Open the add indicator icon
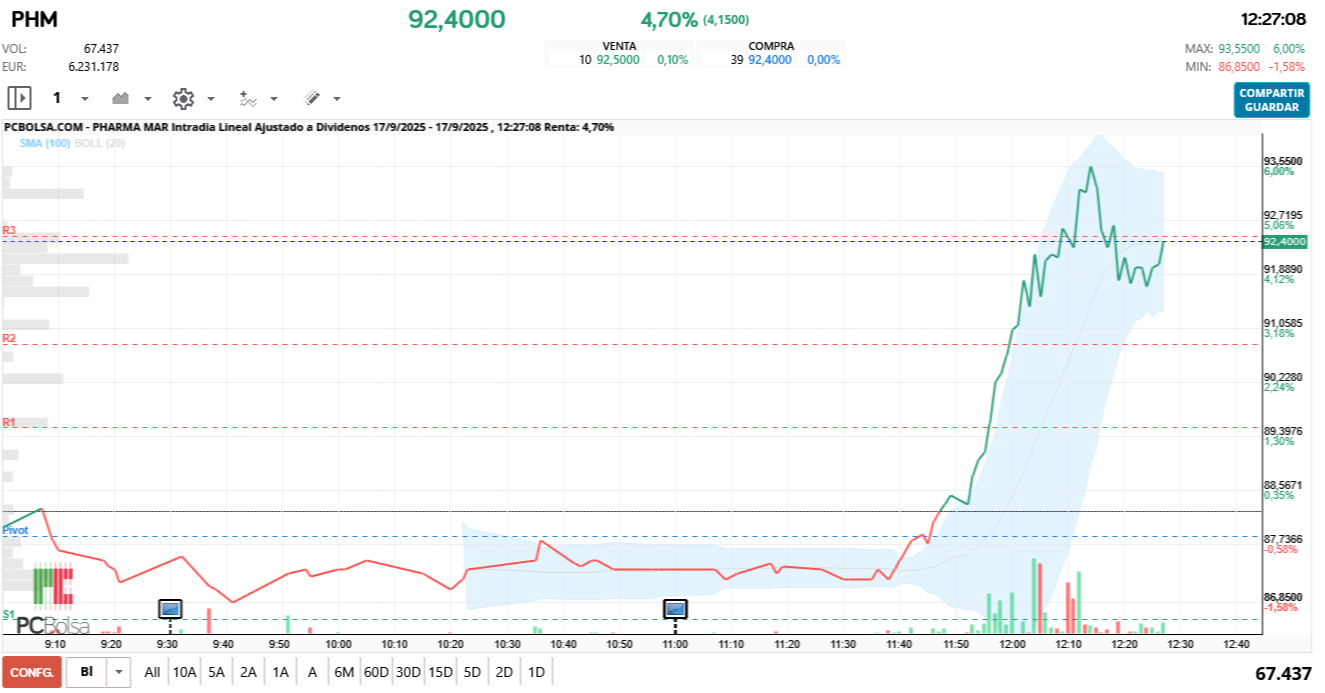The image size is (1325, 693). point(248,98)
